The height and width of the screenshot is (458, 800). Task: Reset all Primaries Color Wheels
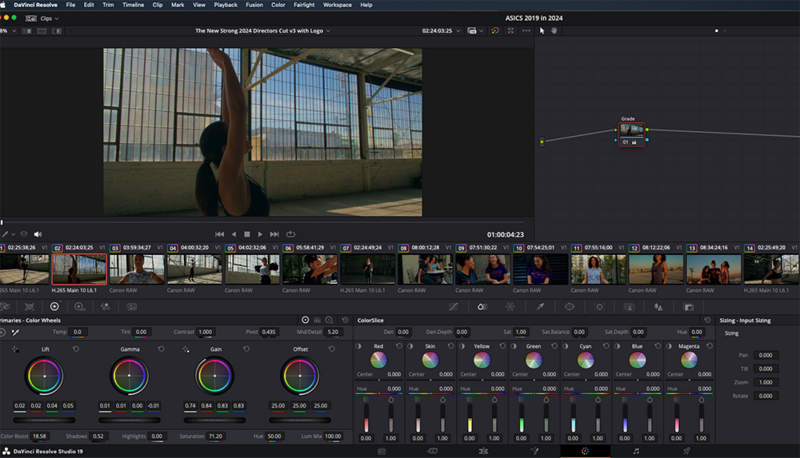coord(345,320)
